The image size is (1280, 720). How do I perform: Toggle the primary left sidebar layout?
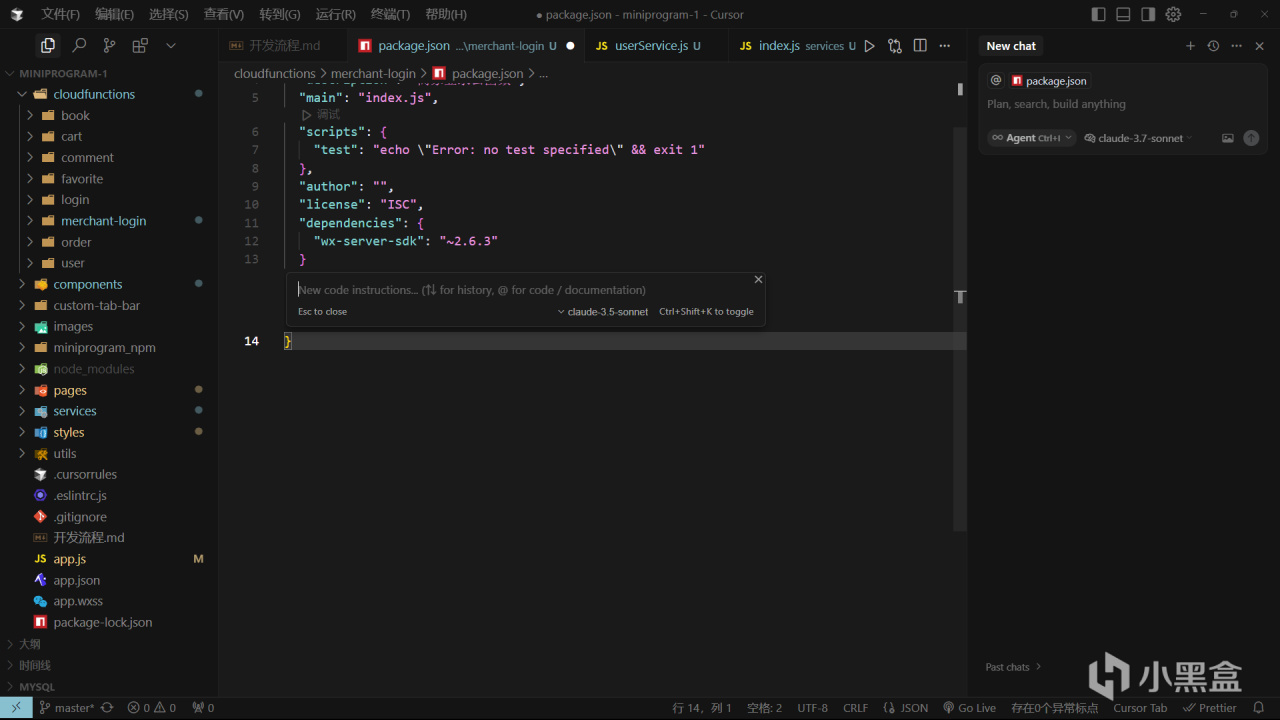(x=1098, y=14)
